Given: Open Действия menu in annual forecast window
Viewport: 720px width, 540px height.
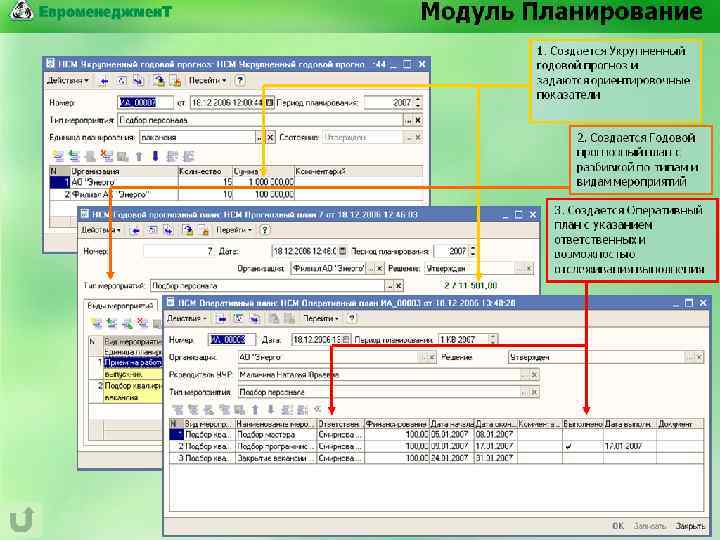Looking at the screenshot, I should pyautogui.click(x=67, y=81).
